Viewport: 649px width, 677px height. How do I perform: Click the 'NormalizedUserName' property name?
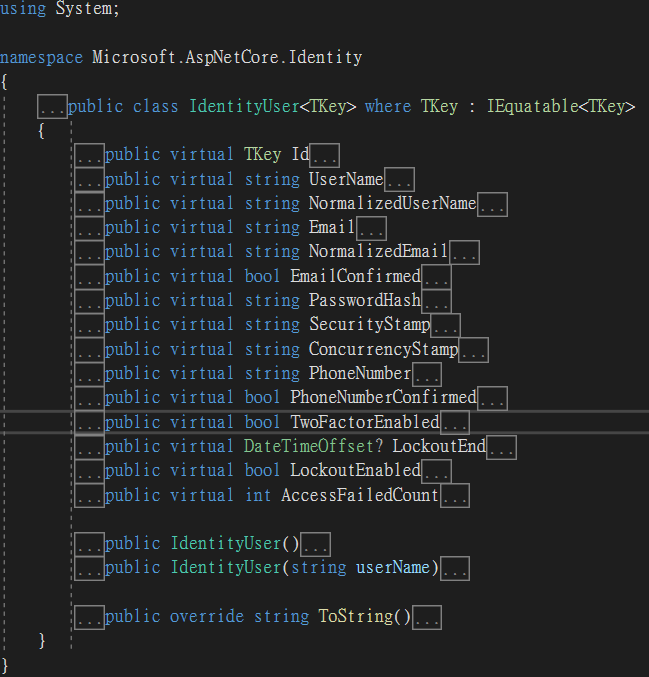coord(393,203)
